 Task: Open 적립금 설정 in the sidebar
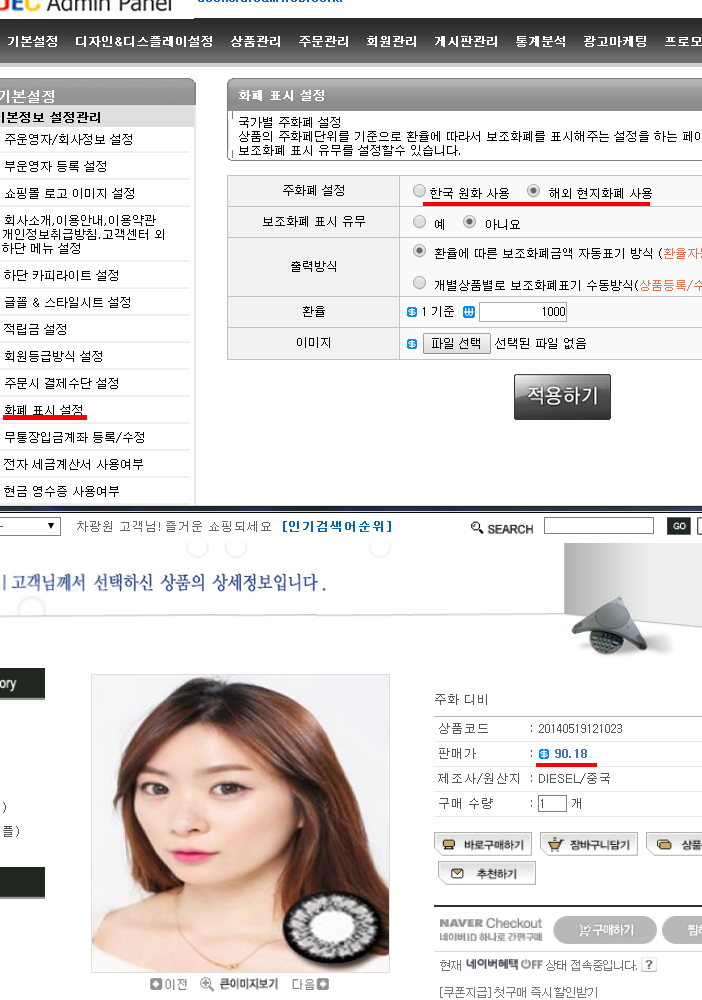[x=36, y=329]
